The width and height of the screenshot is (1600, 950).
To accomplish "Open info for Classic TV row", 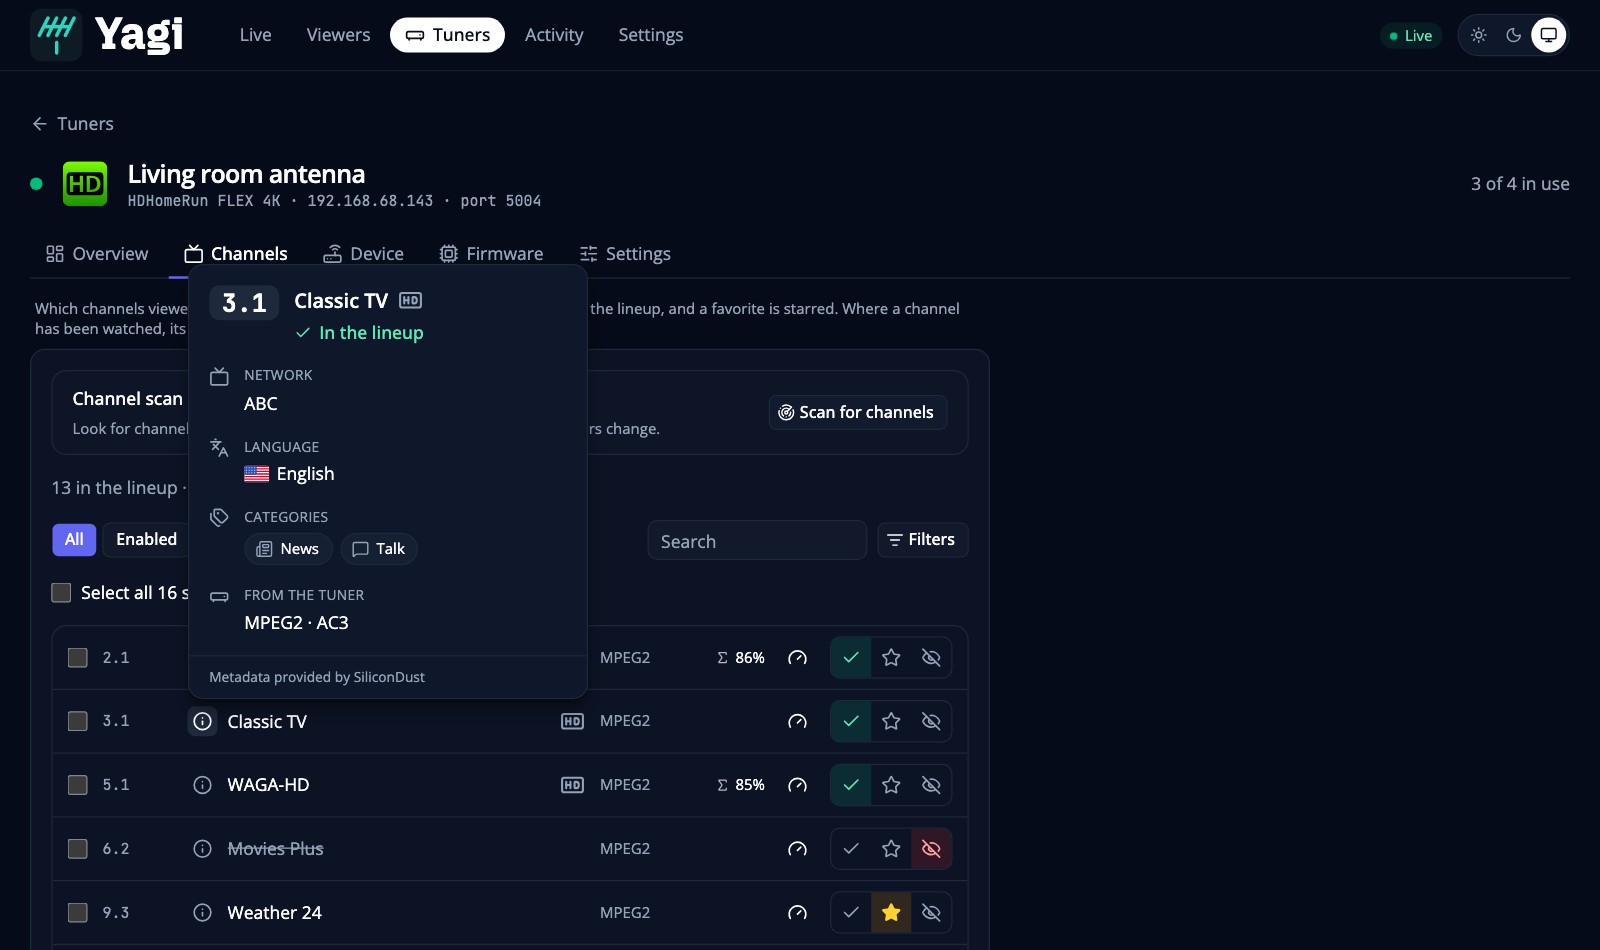I will click(203, 721).
